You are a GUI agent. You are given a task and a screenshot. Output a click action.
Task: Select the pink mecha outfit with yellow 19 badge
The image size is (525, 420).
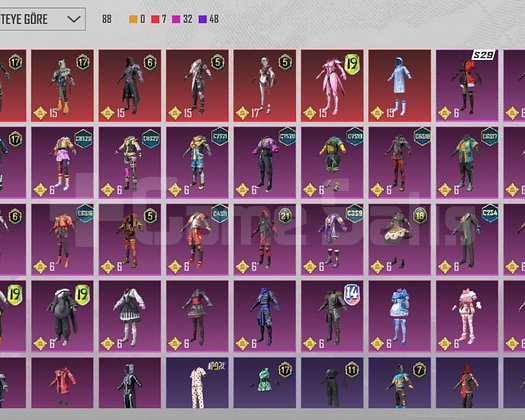click(x=332, y=86)
